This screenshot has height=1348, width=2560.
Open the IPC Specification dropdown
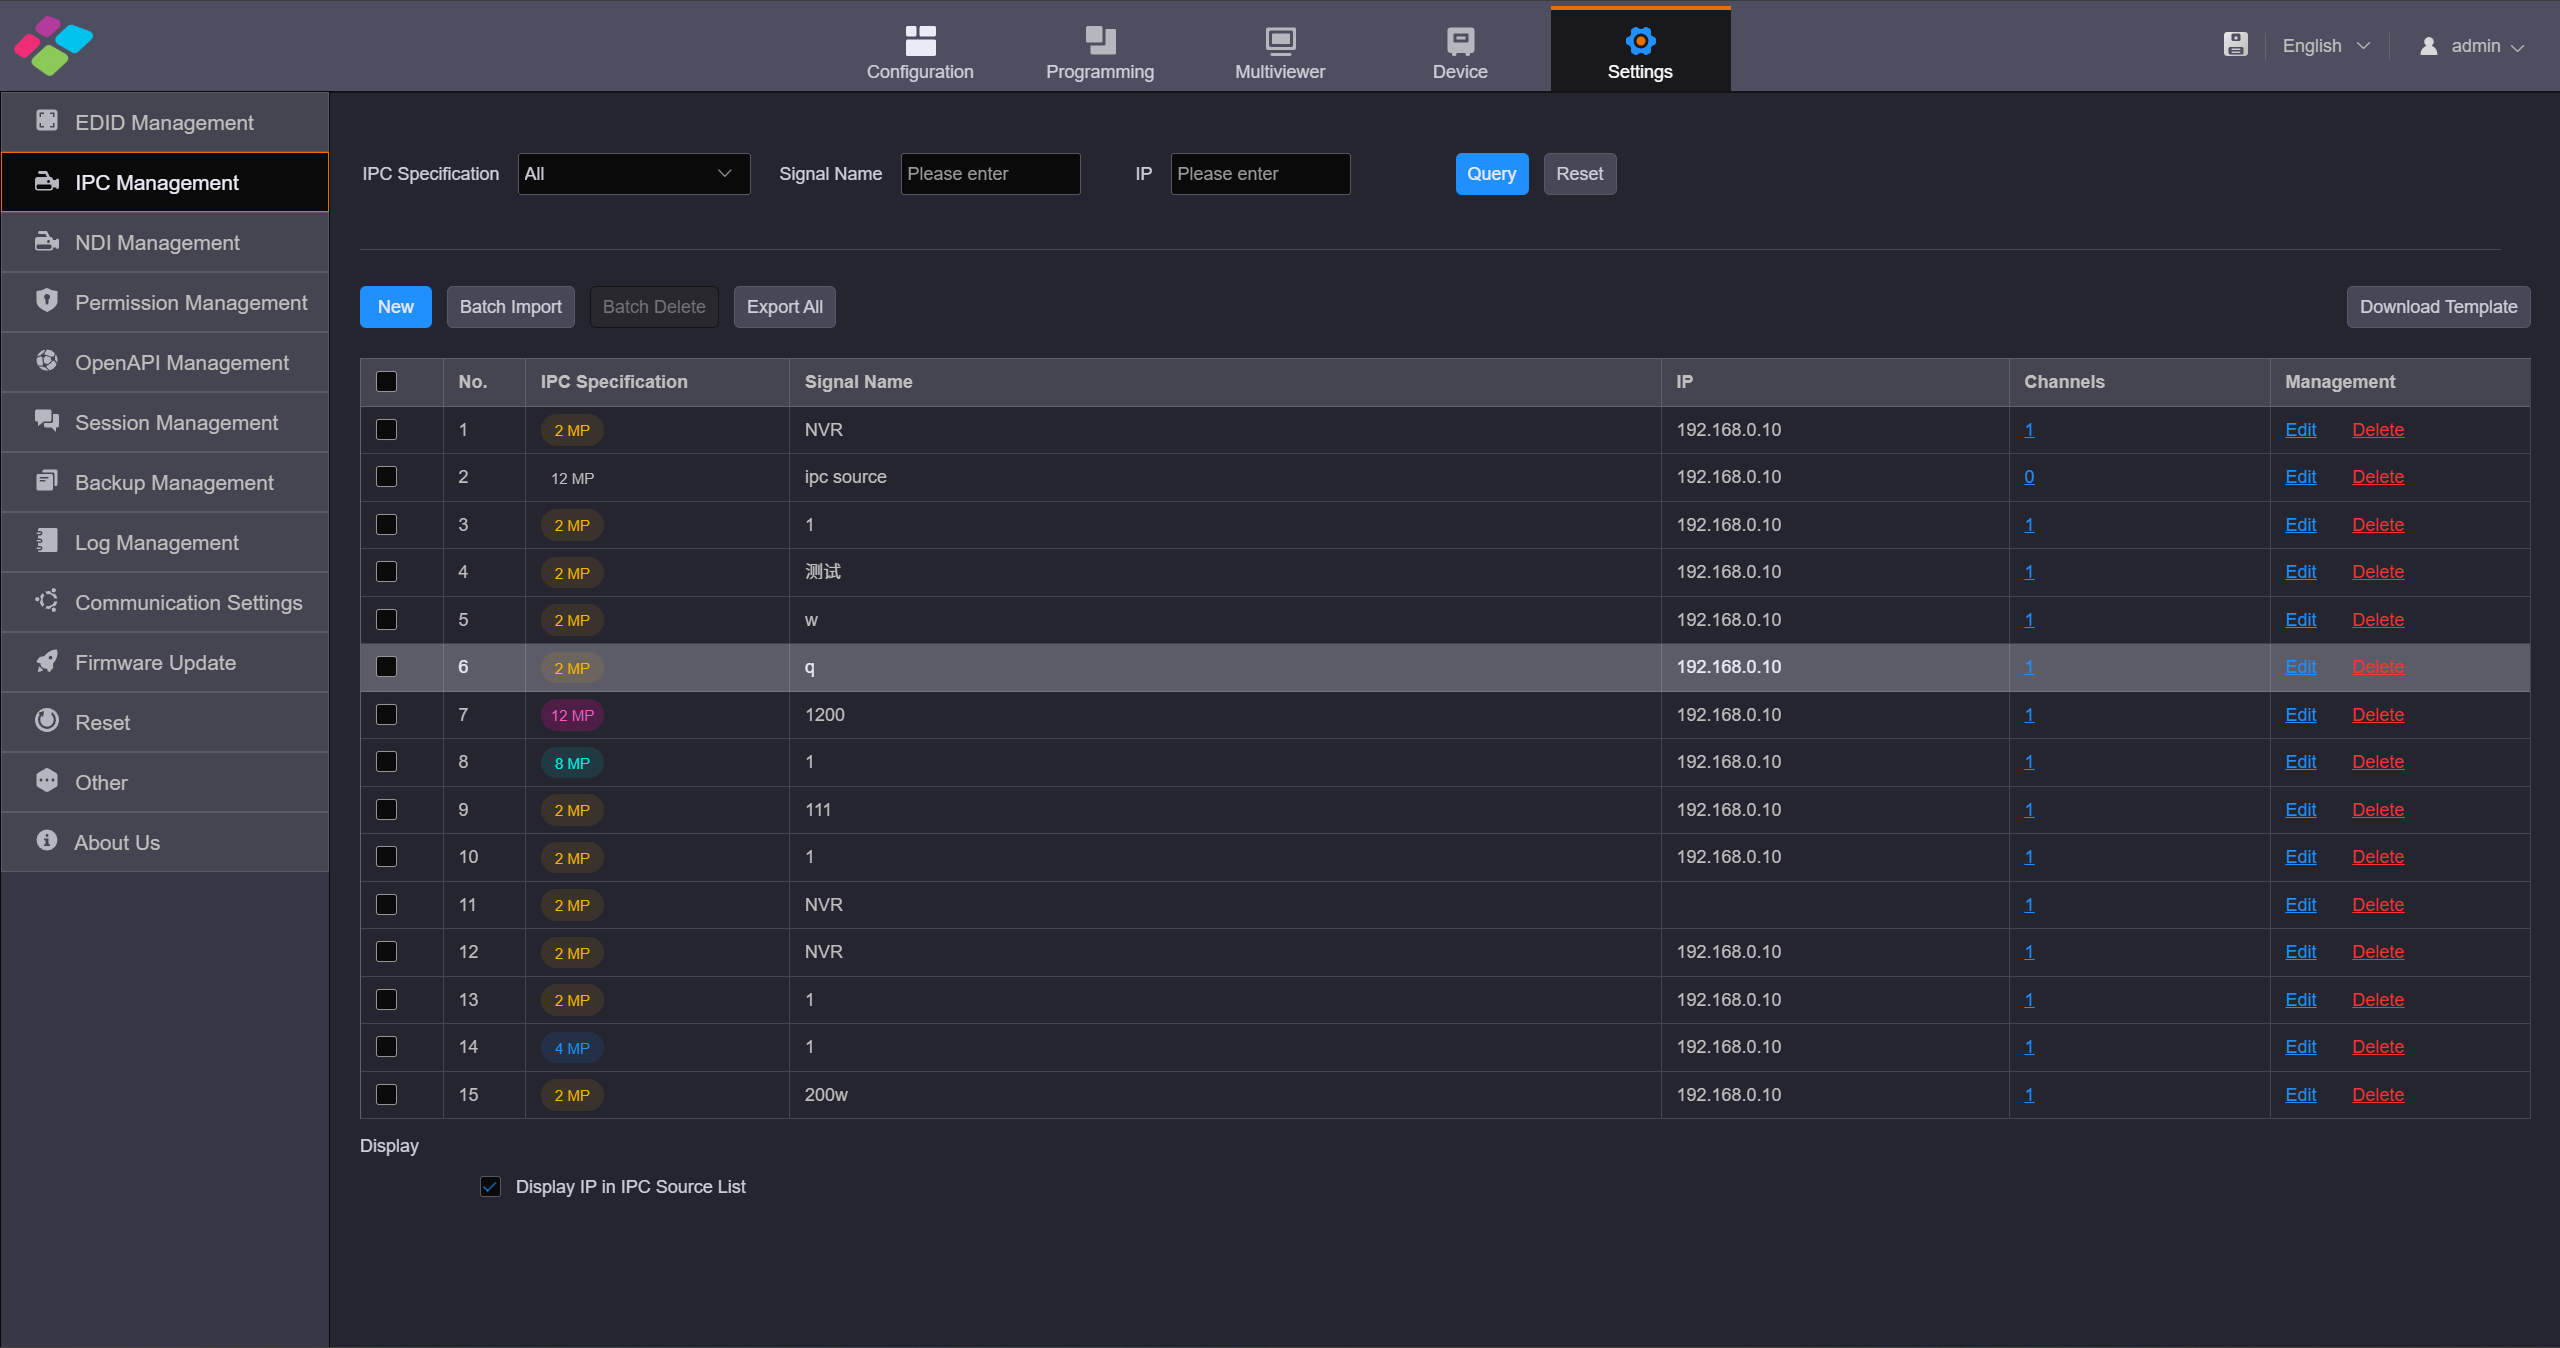(633, 174)
